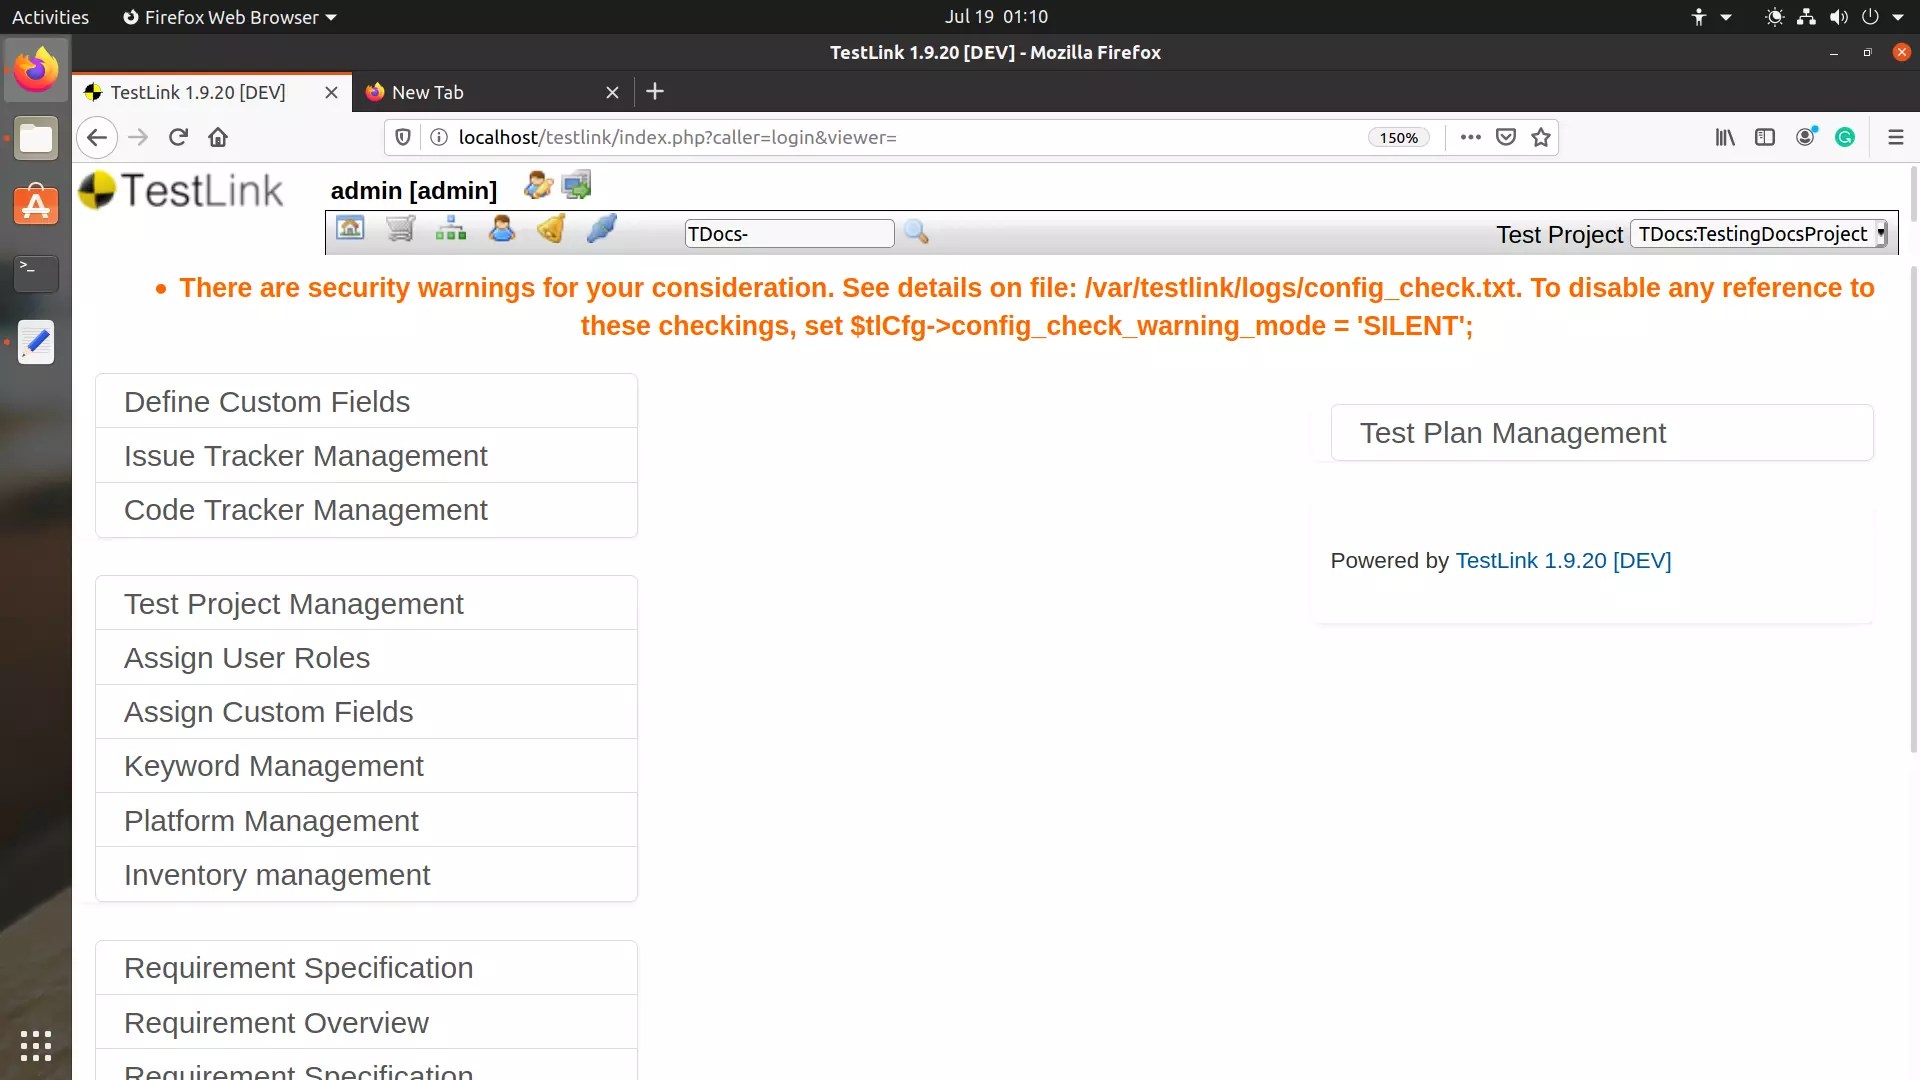Start a search with the magnifier icon
Screen dimensions: 1920x1080
point(916,231)
